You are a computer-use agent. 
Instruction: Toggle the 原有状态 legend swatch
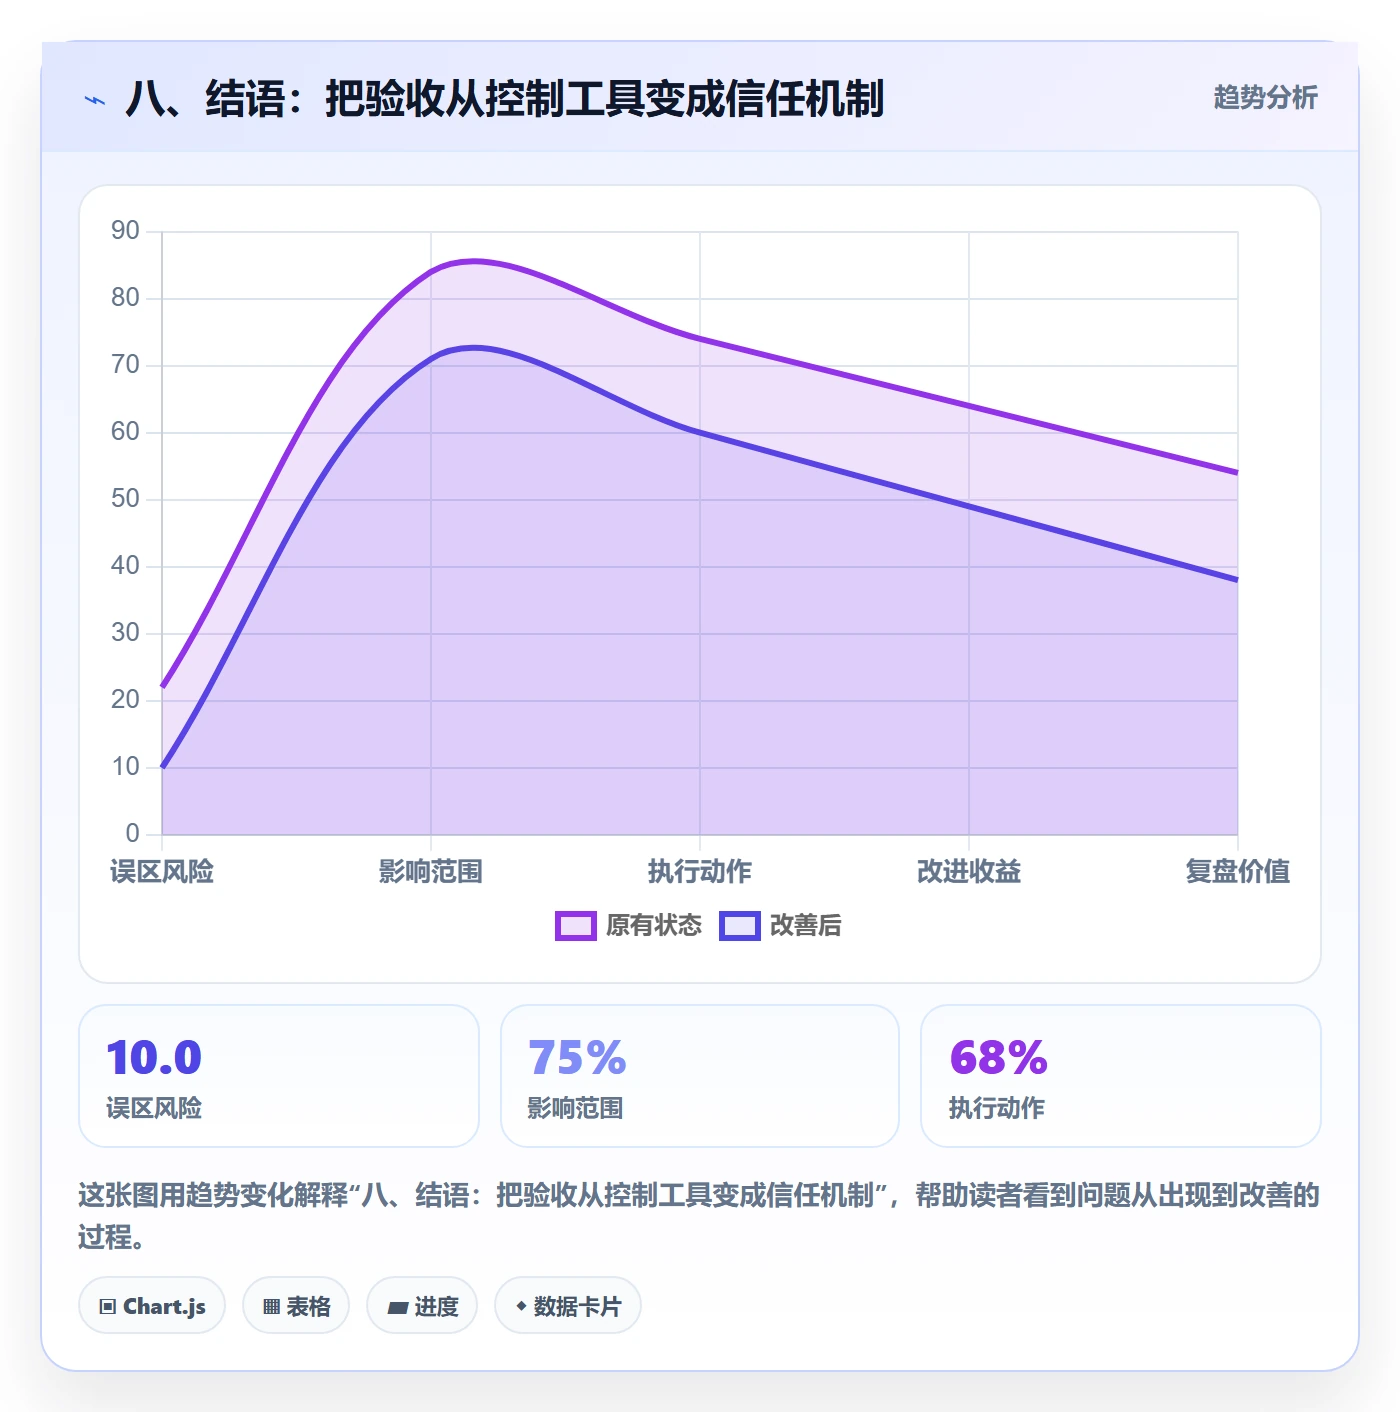(x=576, y=926)
